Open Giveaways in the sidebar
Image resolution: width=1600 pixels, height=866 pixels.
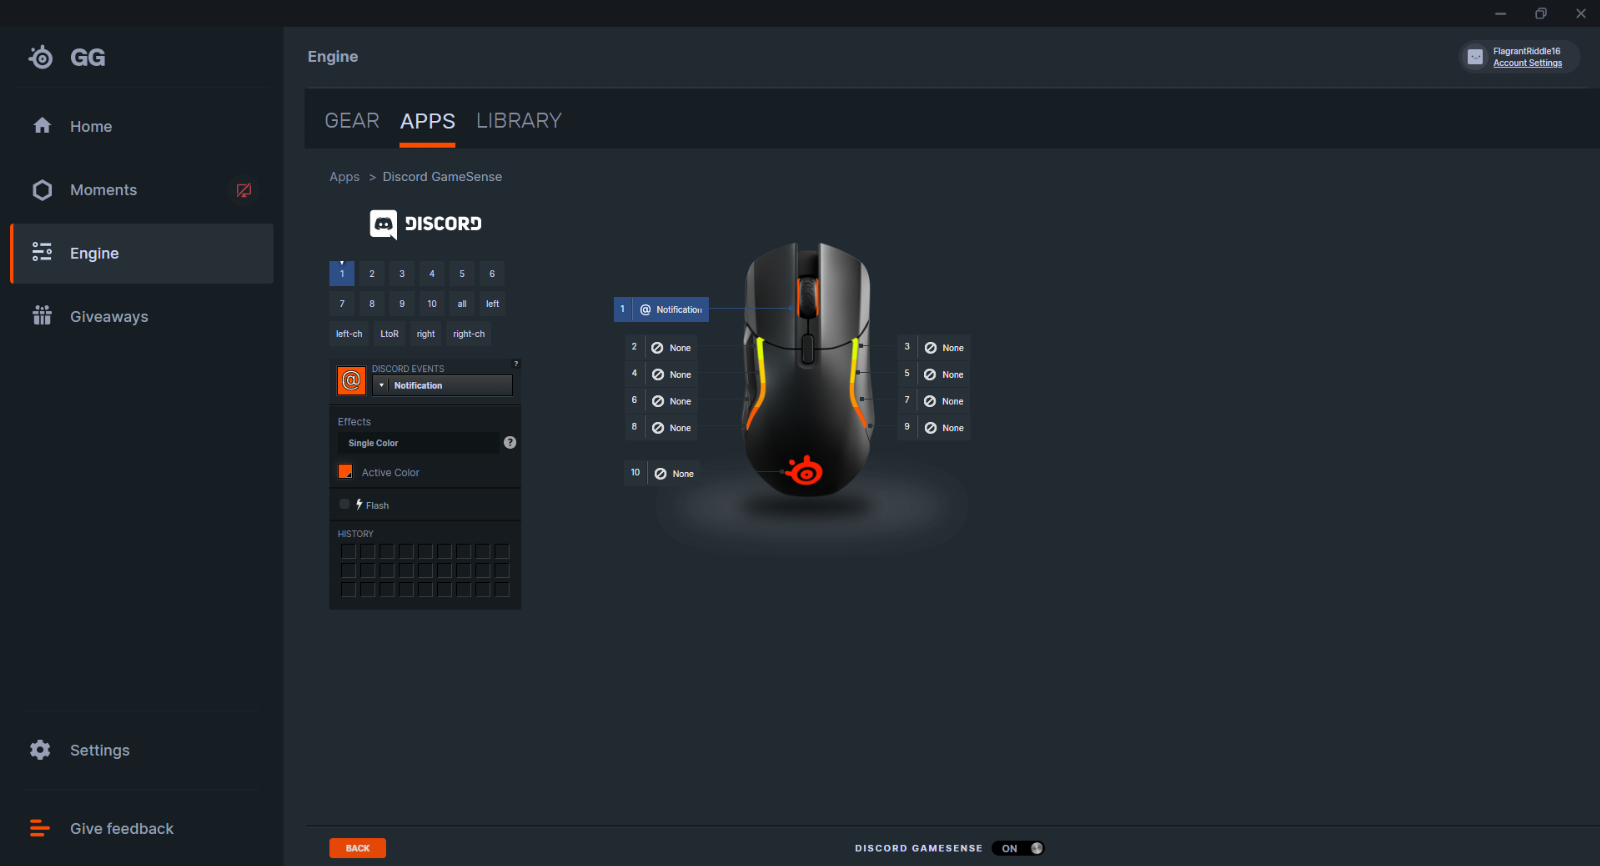[142, 316]
